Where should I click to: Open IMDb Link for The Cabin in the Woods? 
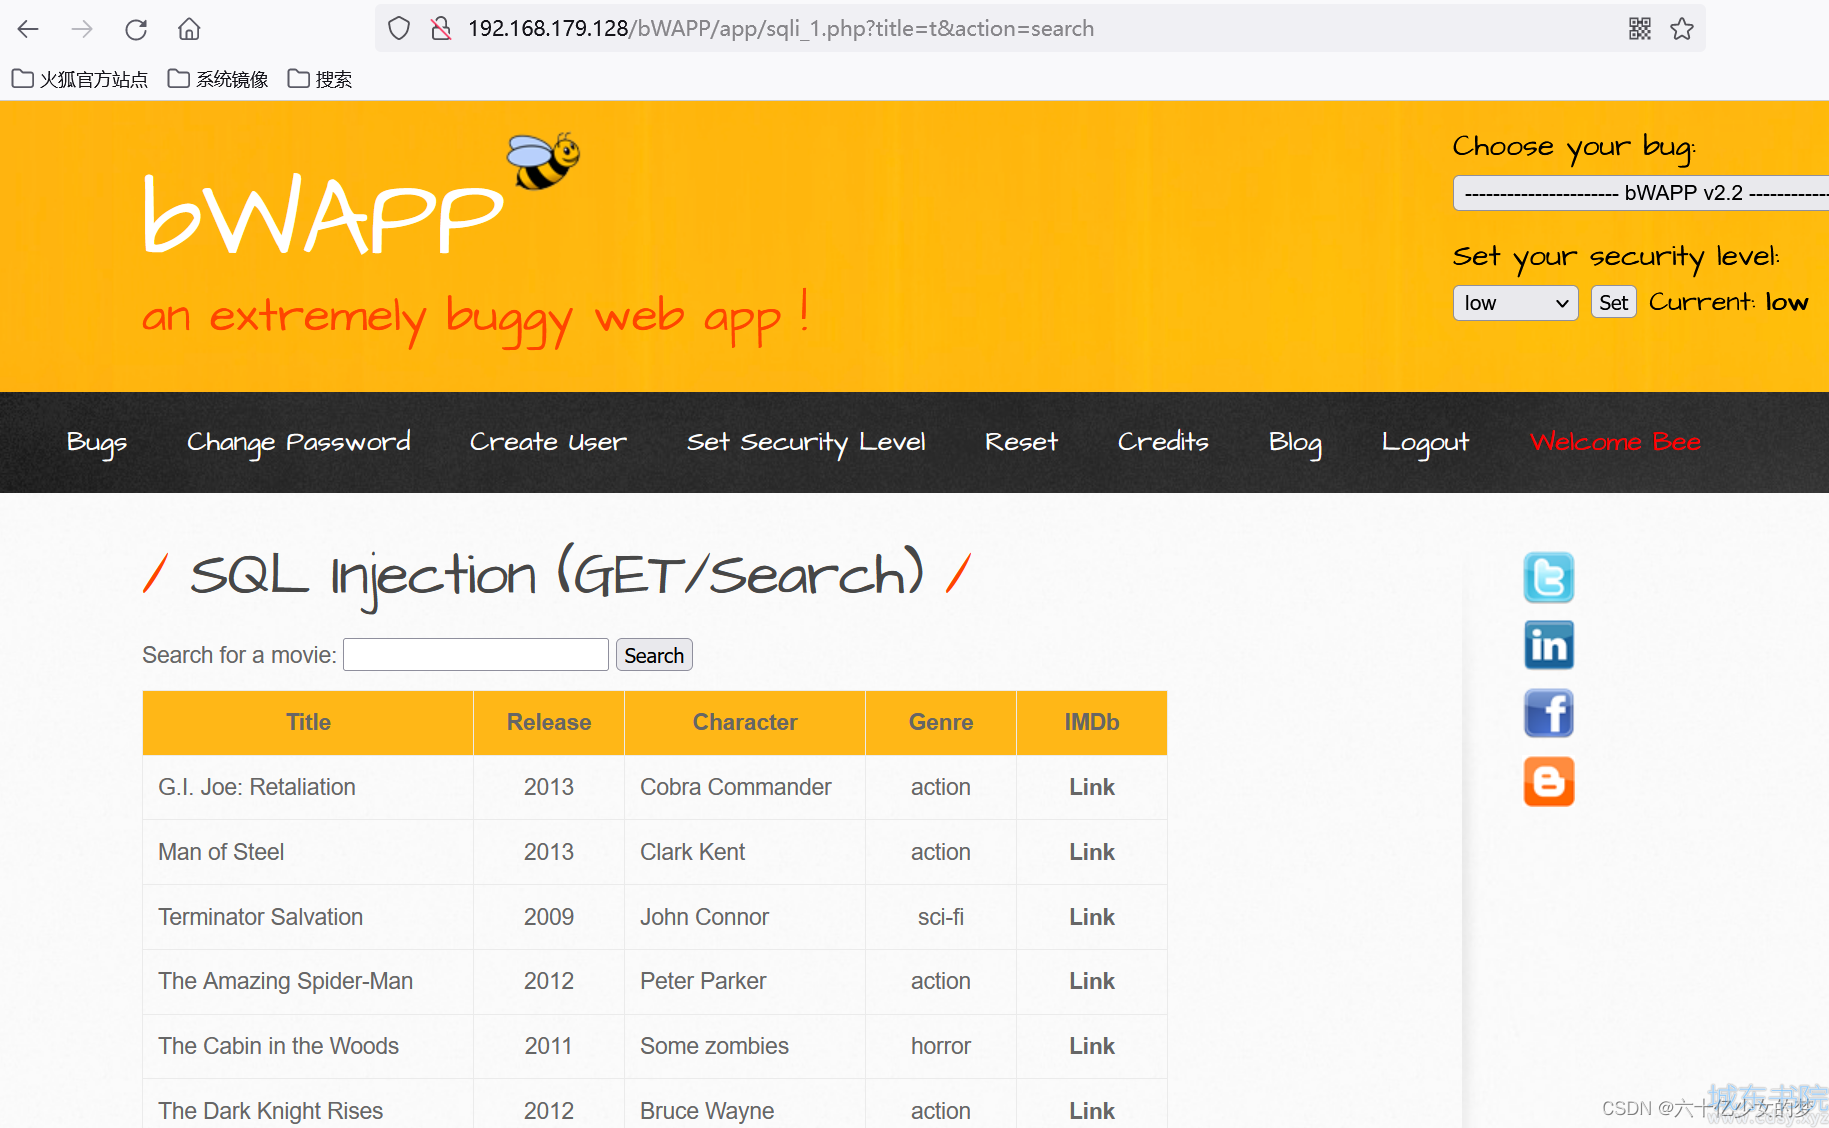[1092, 1047]
